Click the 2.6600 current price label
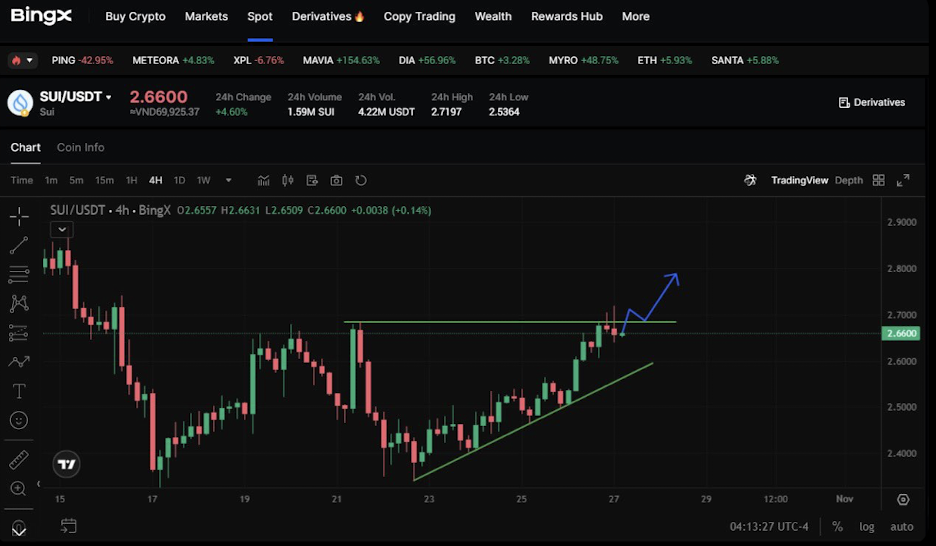The height and width of the screenshot is (546, 936). (902, 333)
